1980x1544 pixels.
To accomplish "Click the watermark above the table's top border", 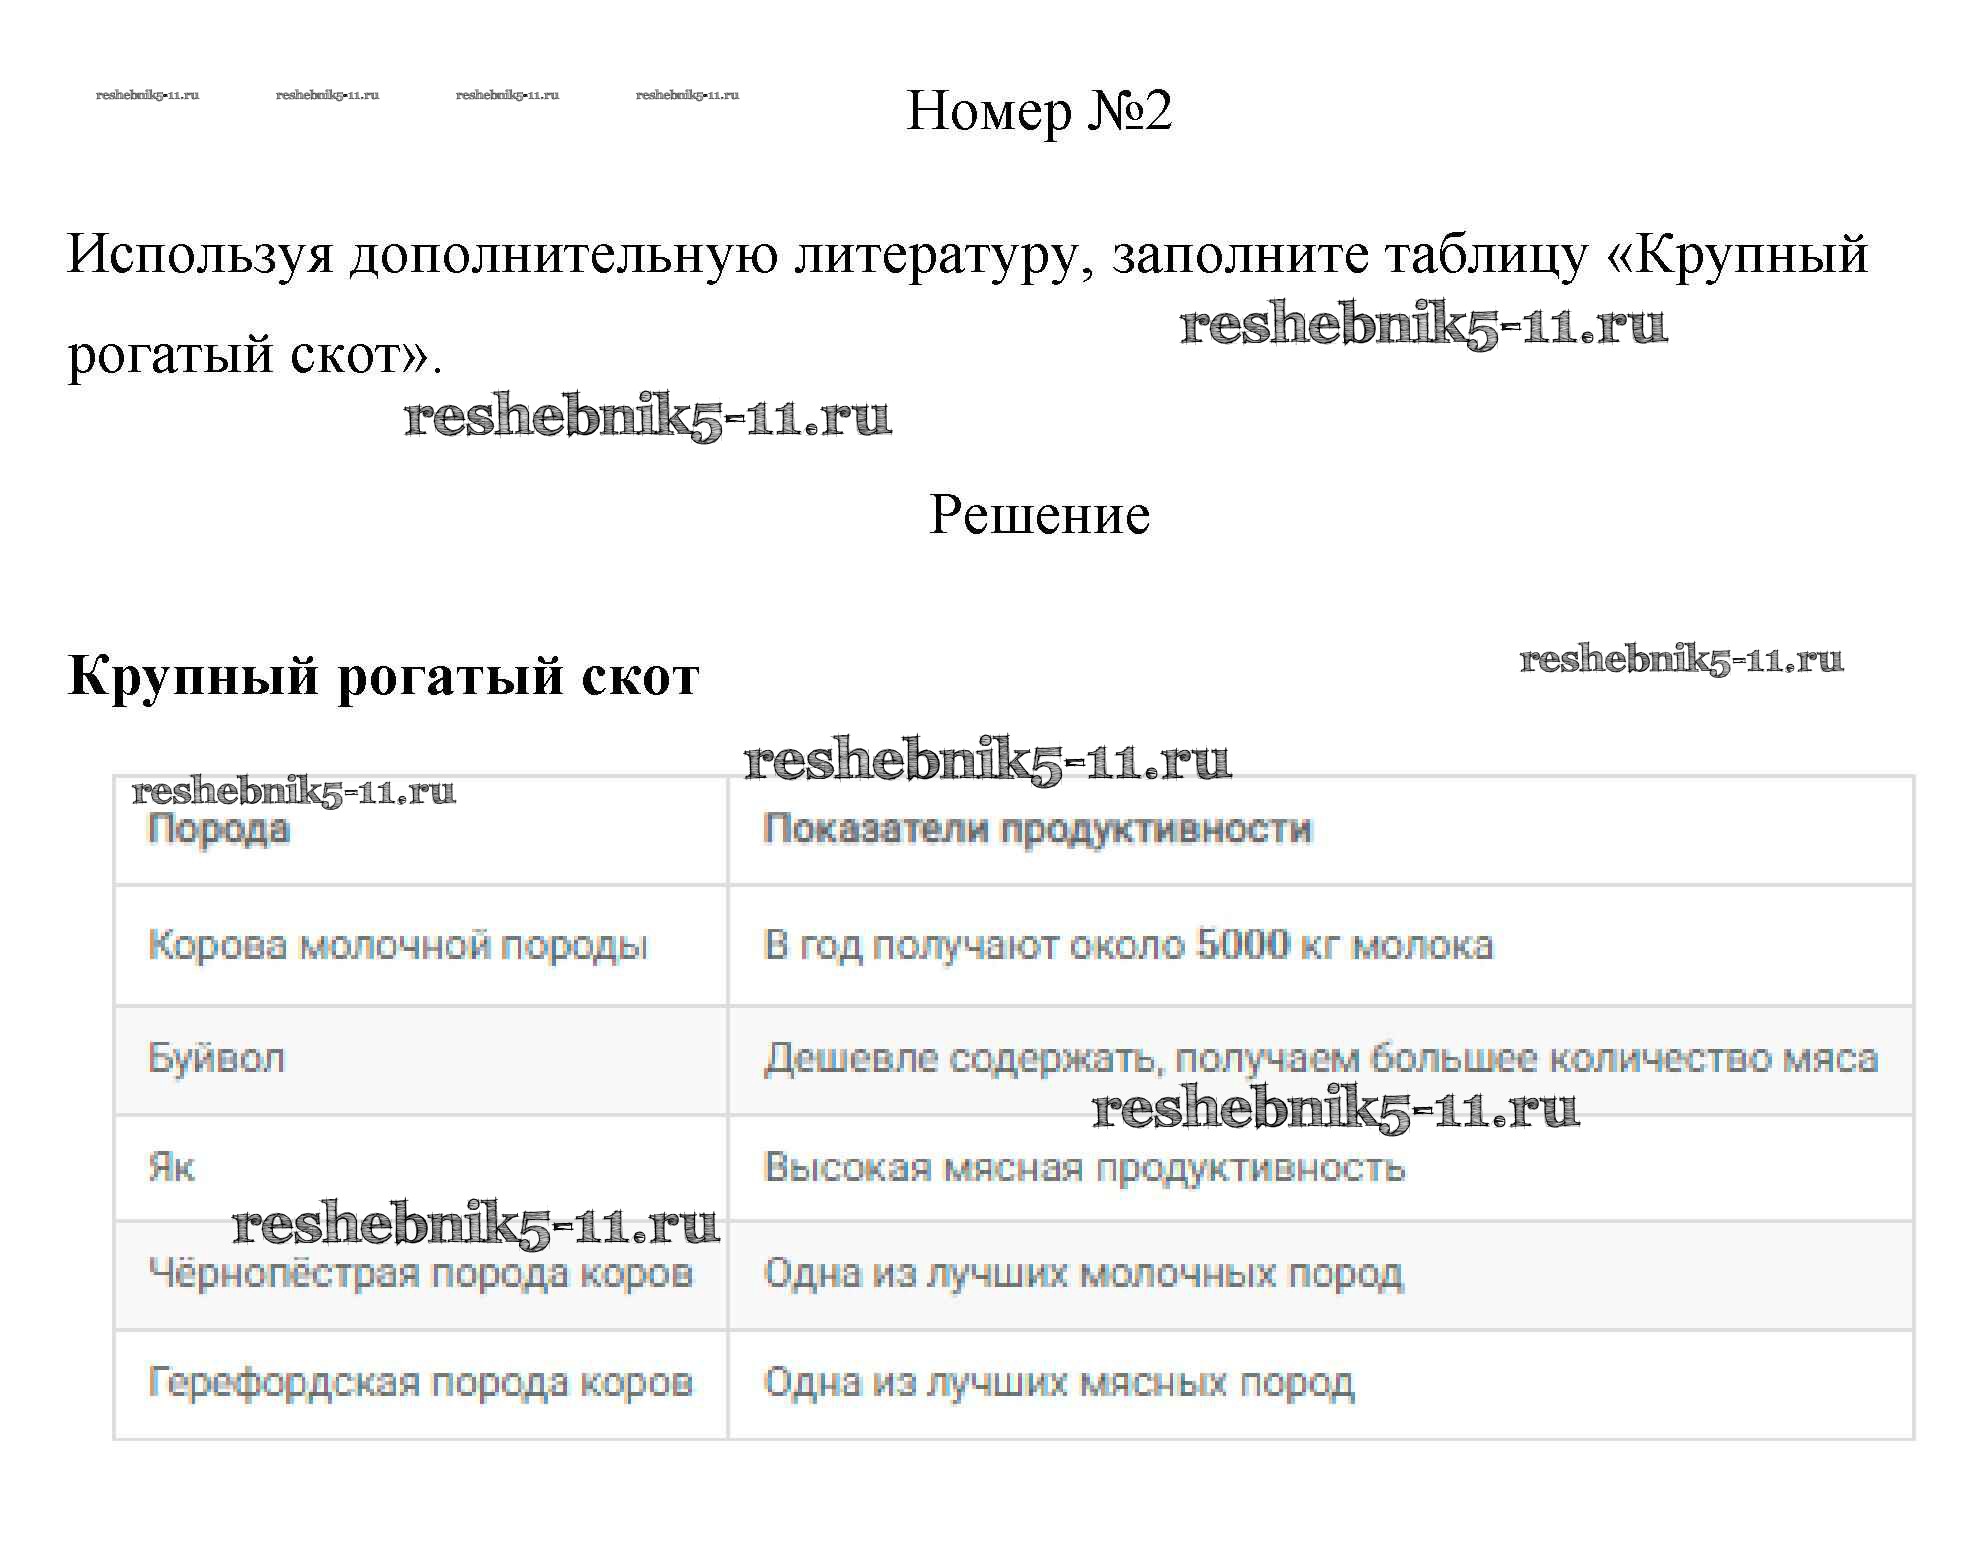I will (x=987, y=762).
